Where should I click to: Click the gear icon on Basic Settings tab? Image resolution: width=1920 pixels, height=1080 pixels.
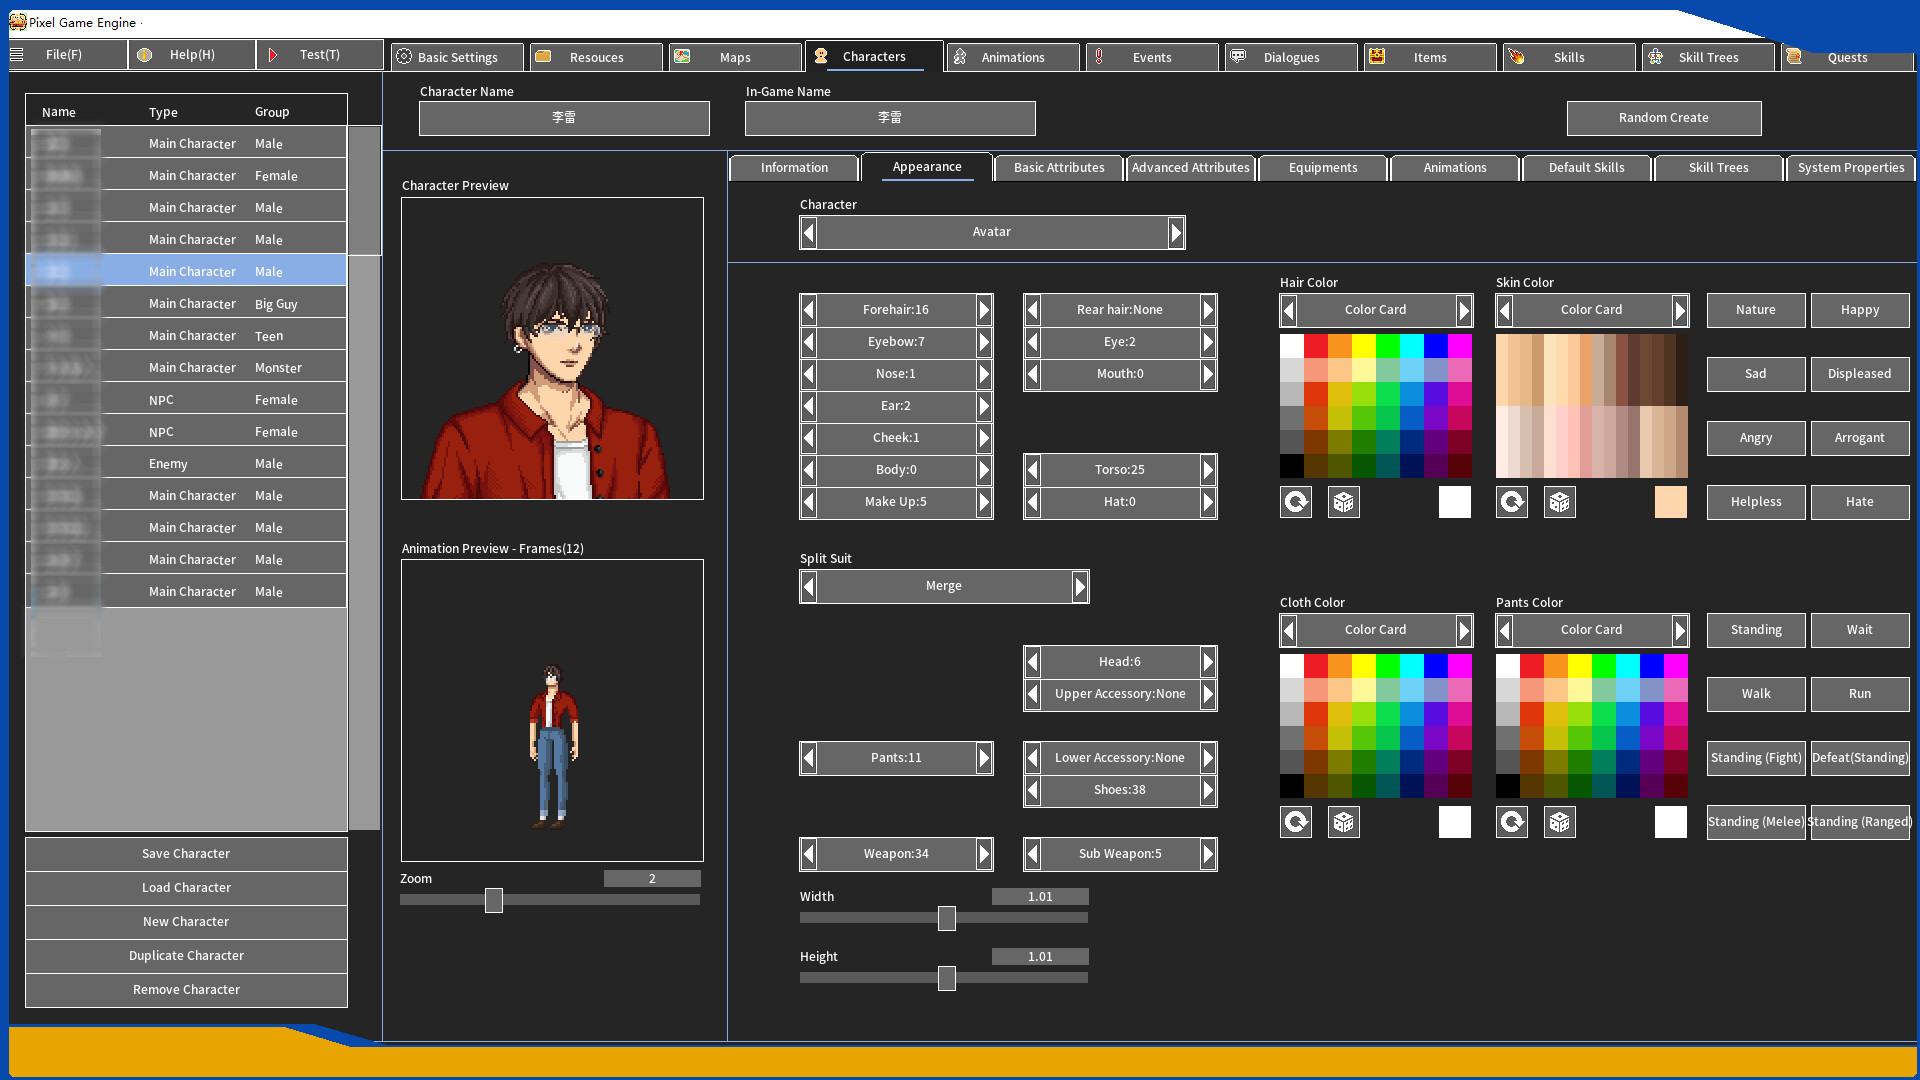point(403,57)
